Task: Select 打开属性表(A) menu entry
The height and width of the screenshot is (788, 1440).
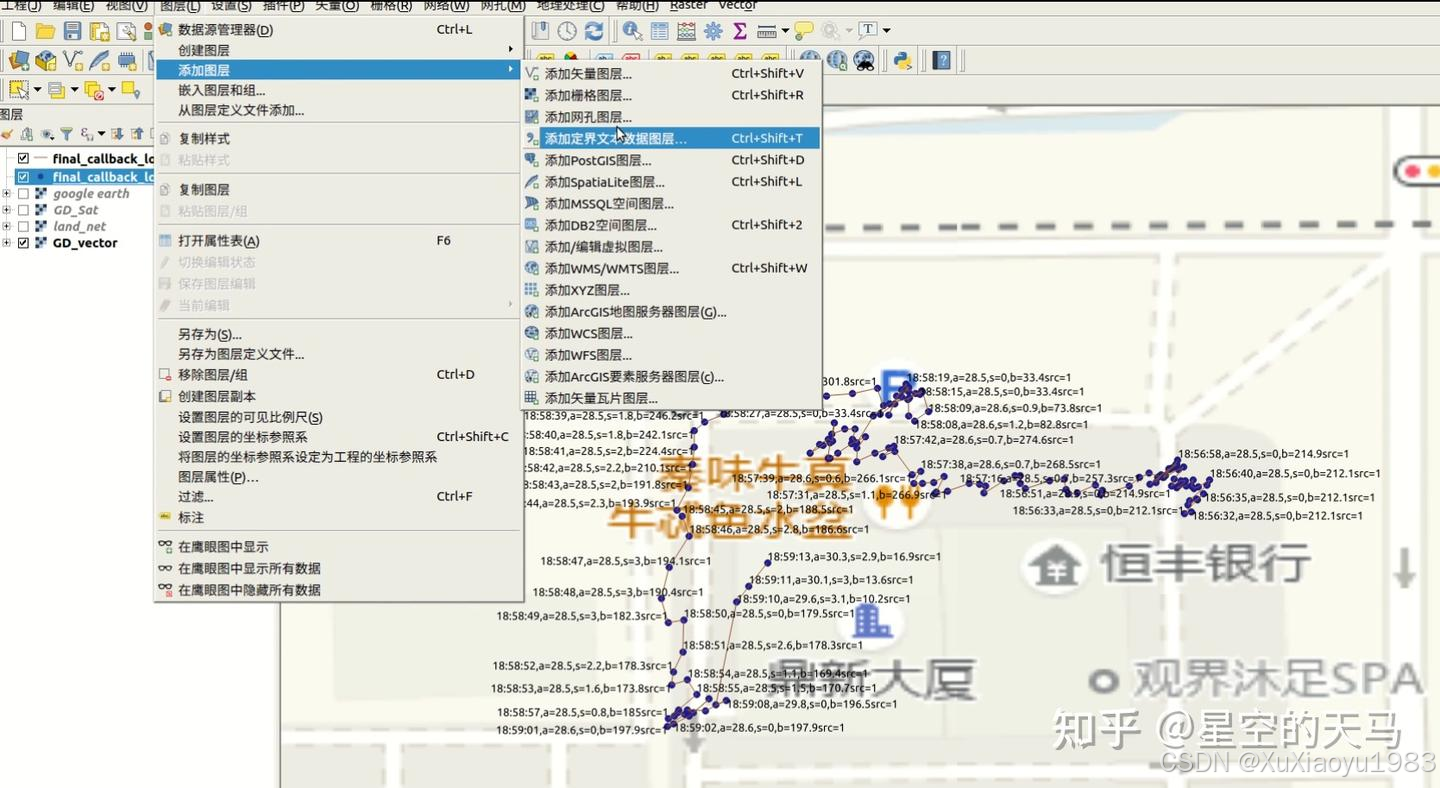Action: (x=338, y=240)
